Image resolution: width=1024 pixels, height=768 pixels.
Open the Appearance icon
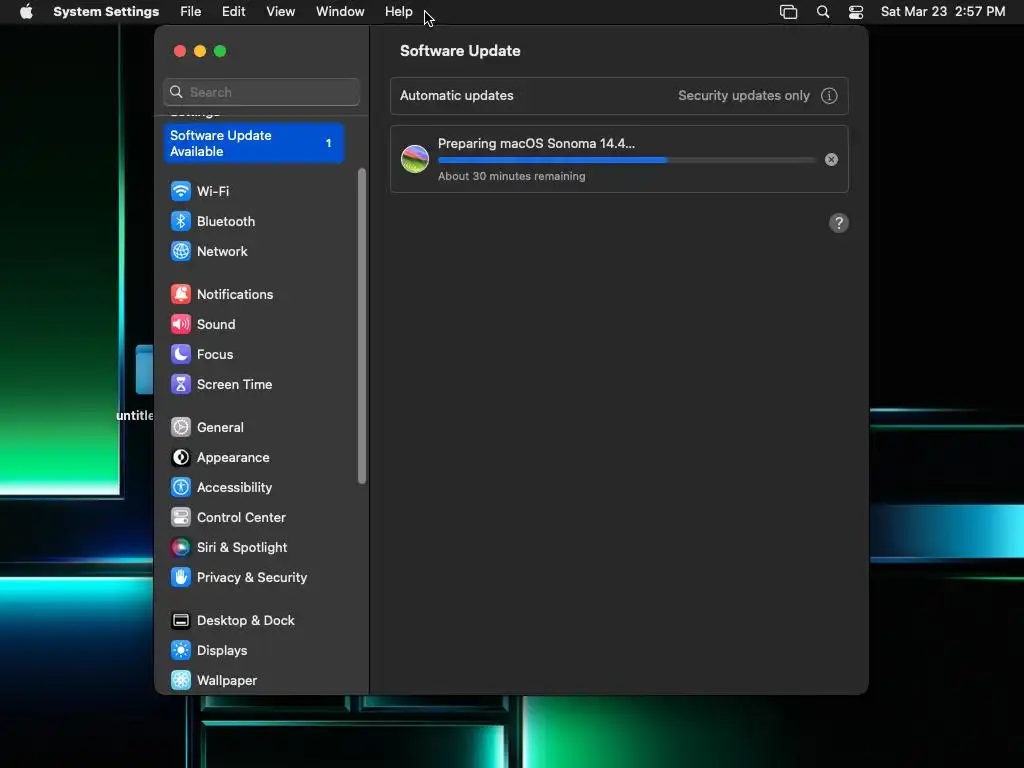click(x=181, y=458)
